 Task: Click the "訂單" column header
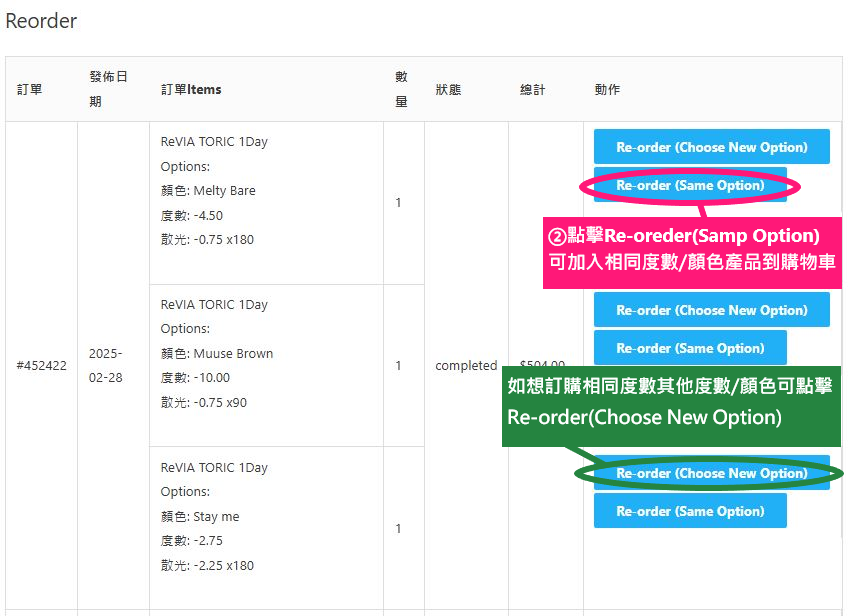click(x=29, y=90)
